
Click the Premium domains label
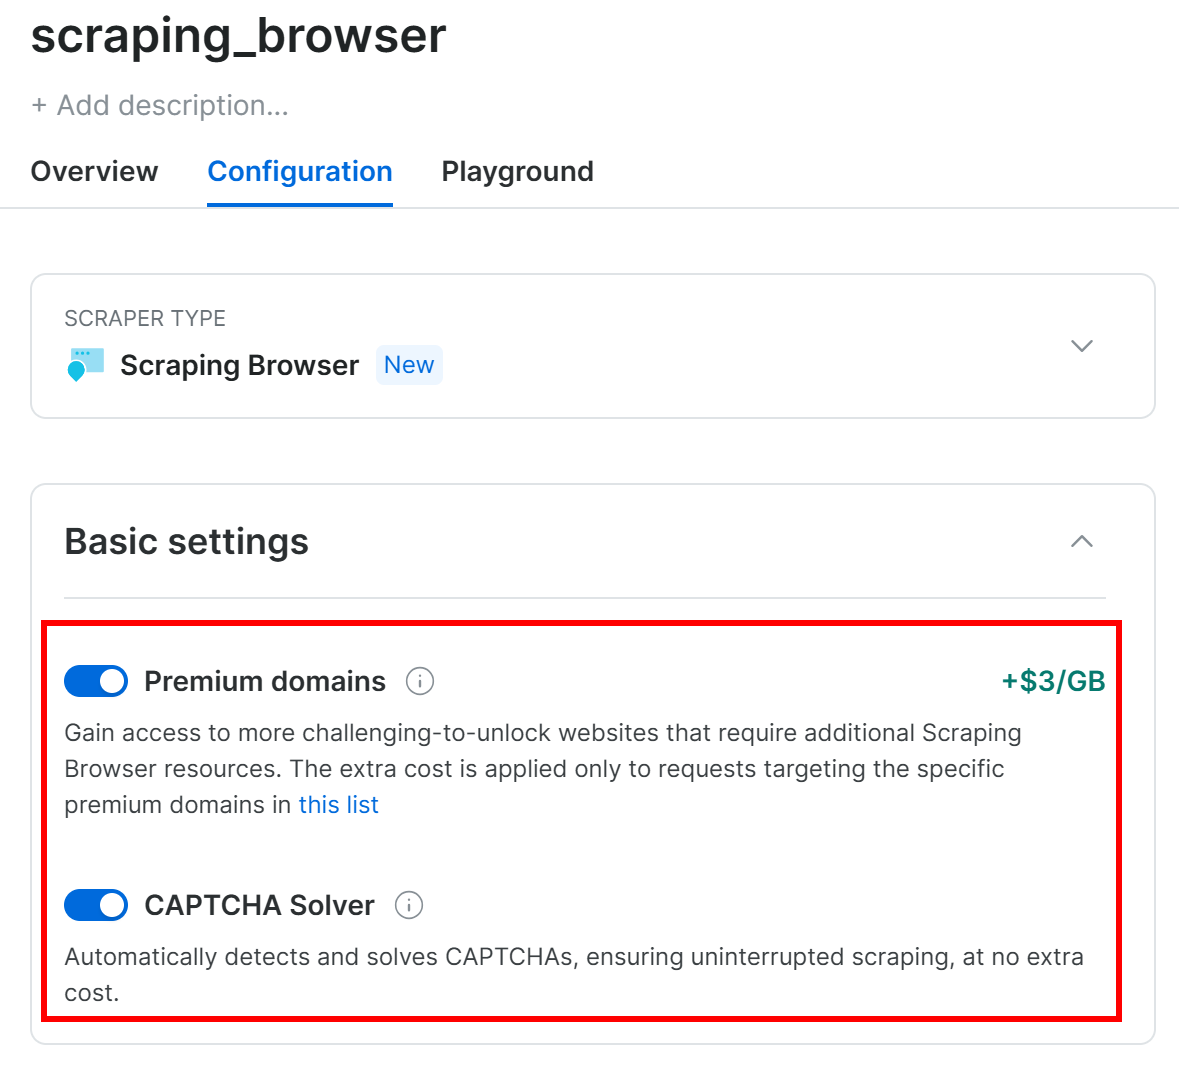coord(265,681)
